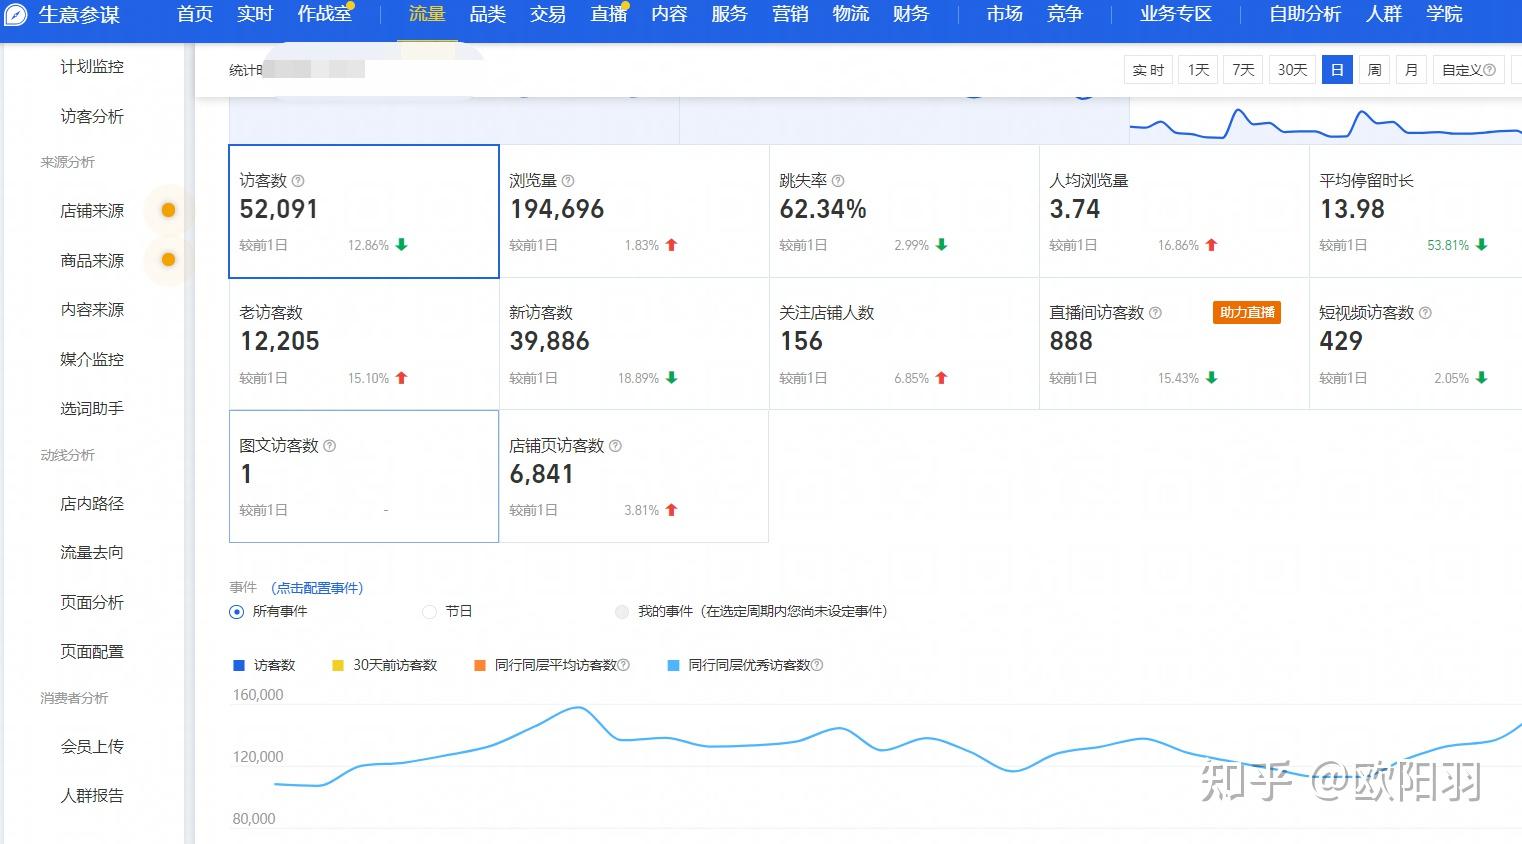Viewport: 1522px width, 844px height.
Task: Click the 生意参谋 compass logo icon
Action: click(x=16, y=15)
